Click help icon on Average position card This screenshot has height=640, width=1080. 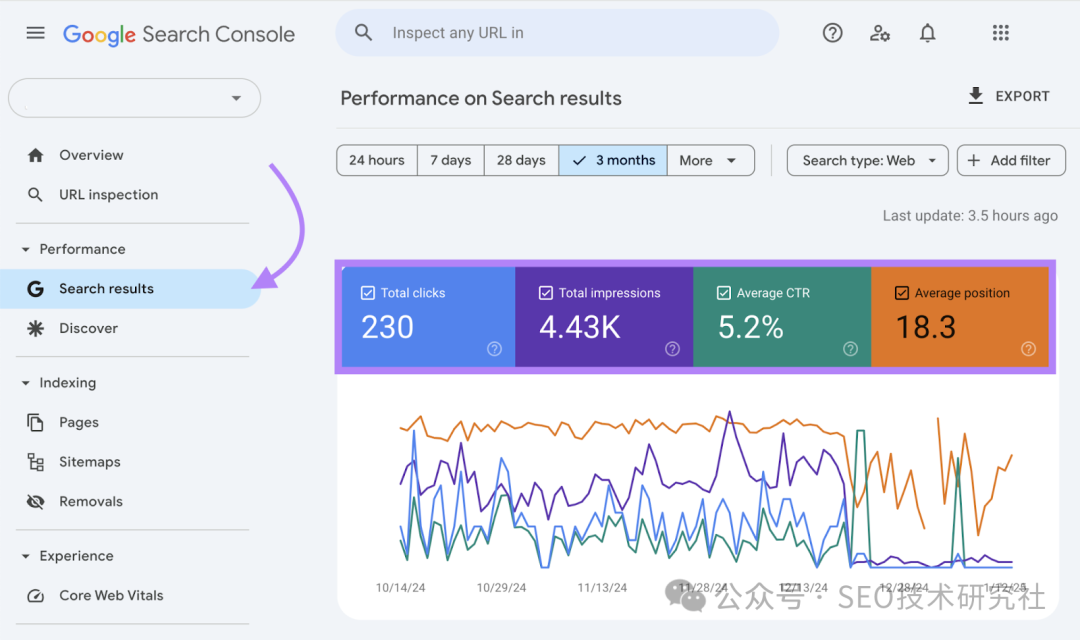(x=1028, y=349)
